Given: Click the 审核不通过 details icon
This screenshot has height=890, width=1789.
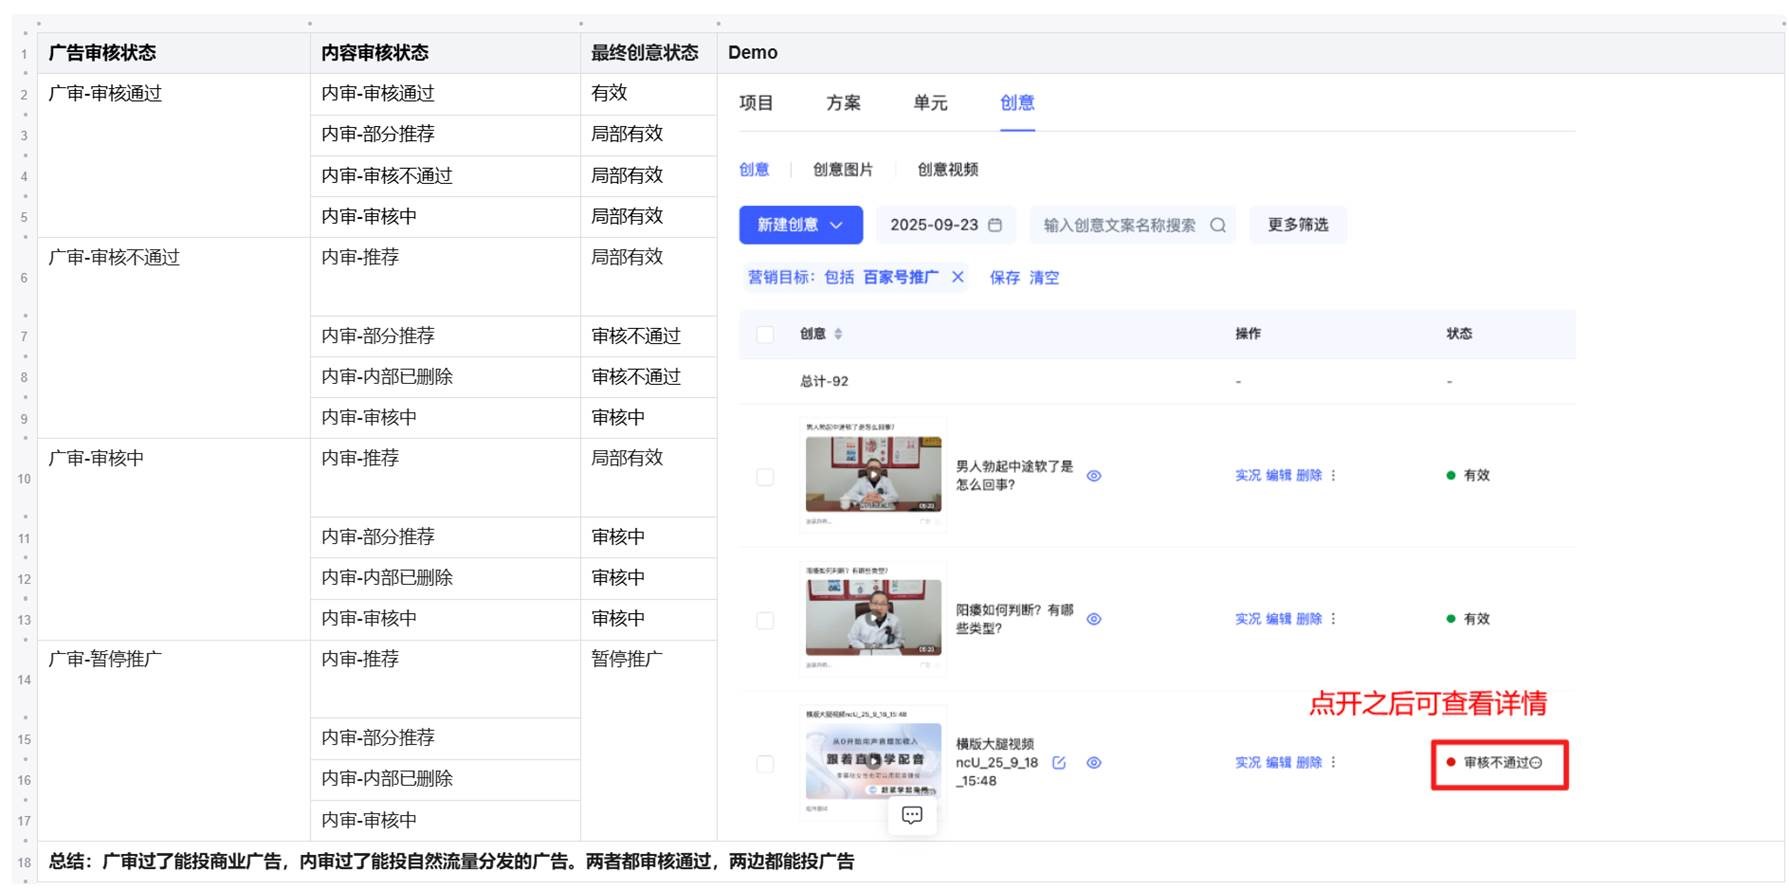Looking at the screenshot, I should (1536, 762).
